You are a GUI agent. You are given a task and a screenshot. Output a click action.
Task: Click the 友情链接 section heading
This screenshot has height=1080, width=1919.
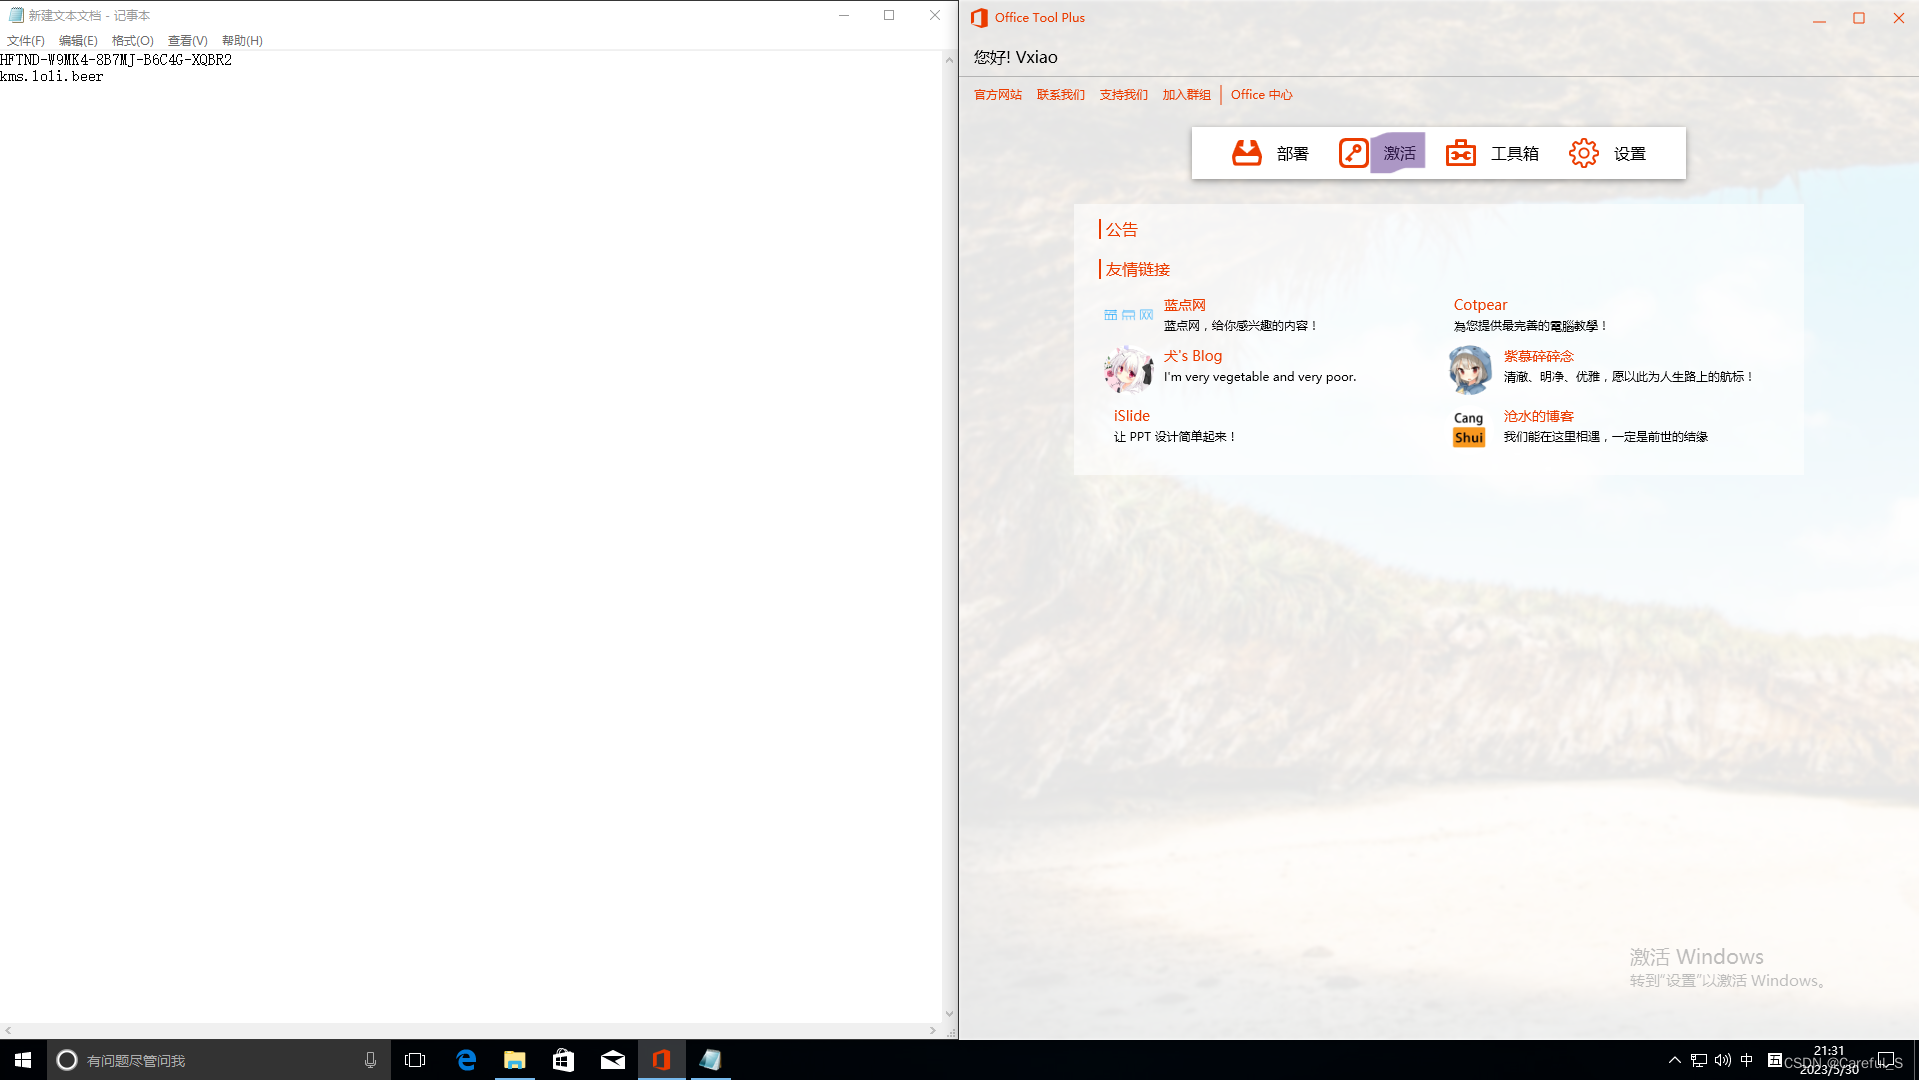tap(1137, 269)
